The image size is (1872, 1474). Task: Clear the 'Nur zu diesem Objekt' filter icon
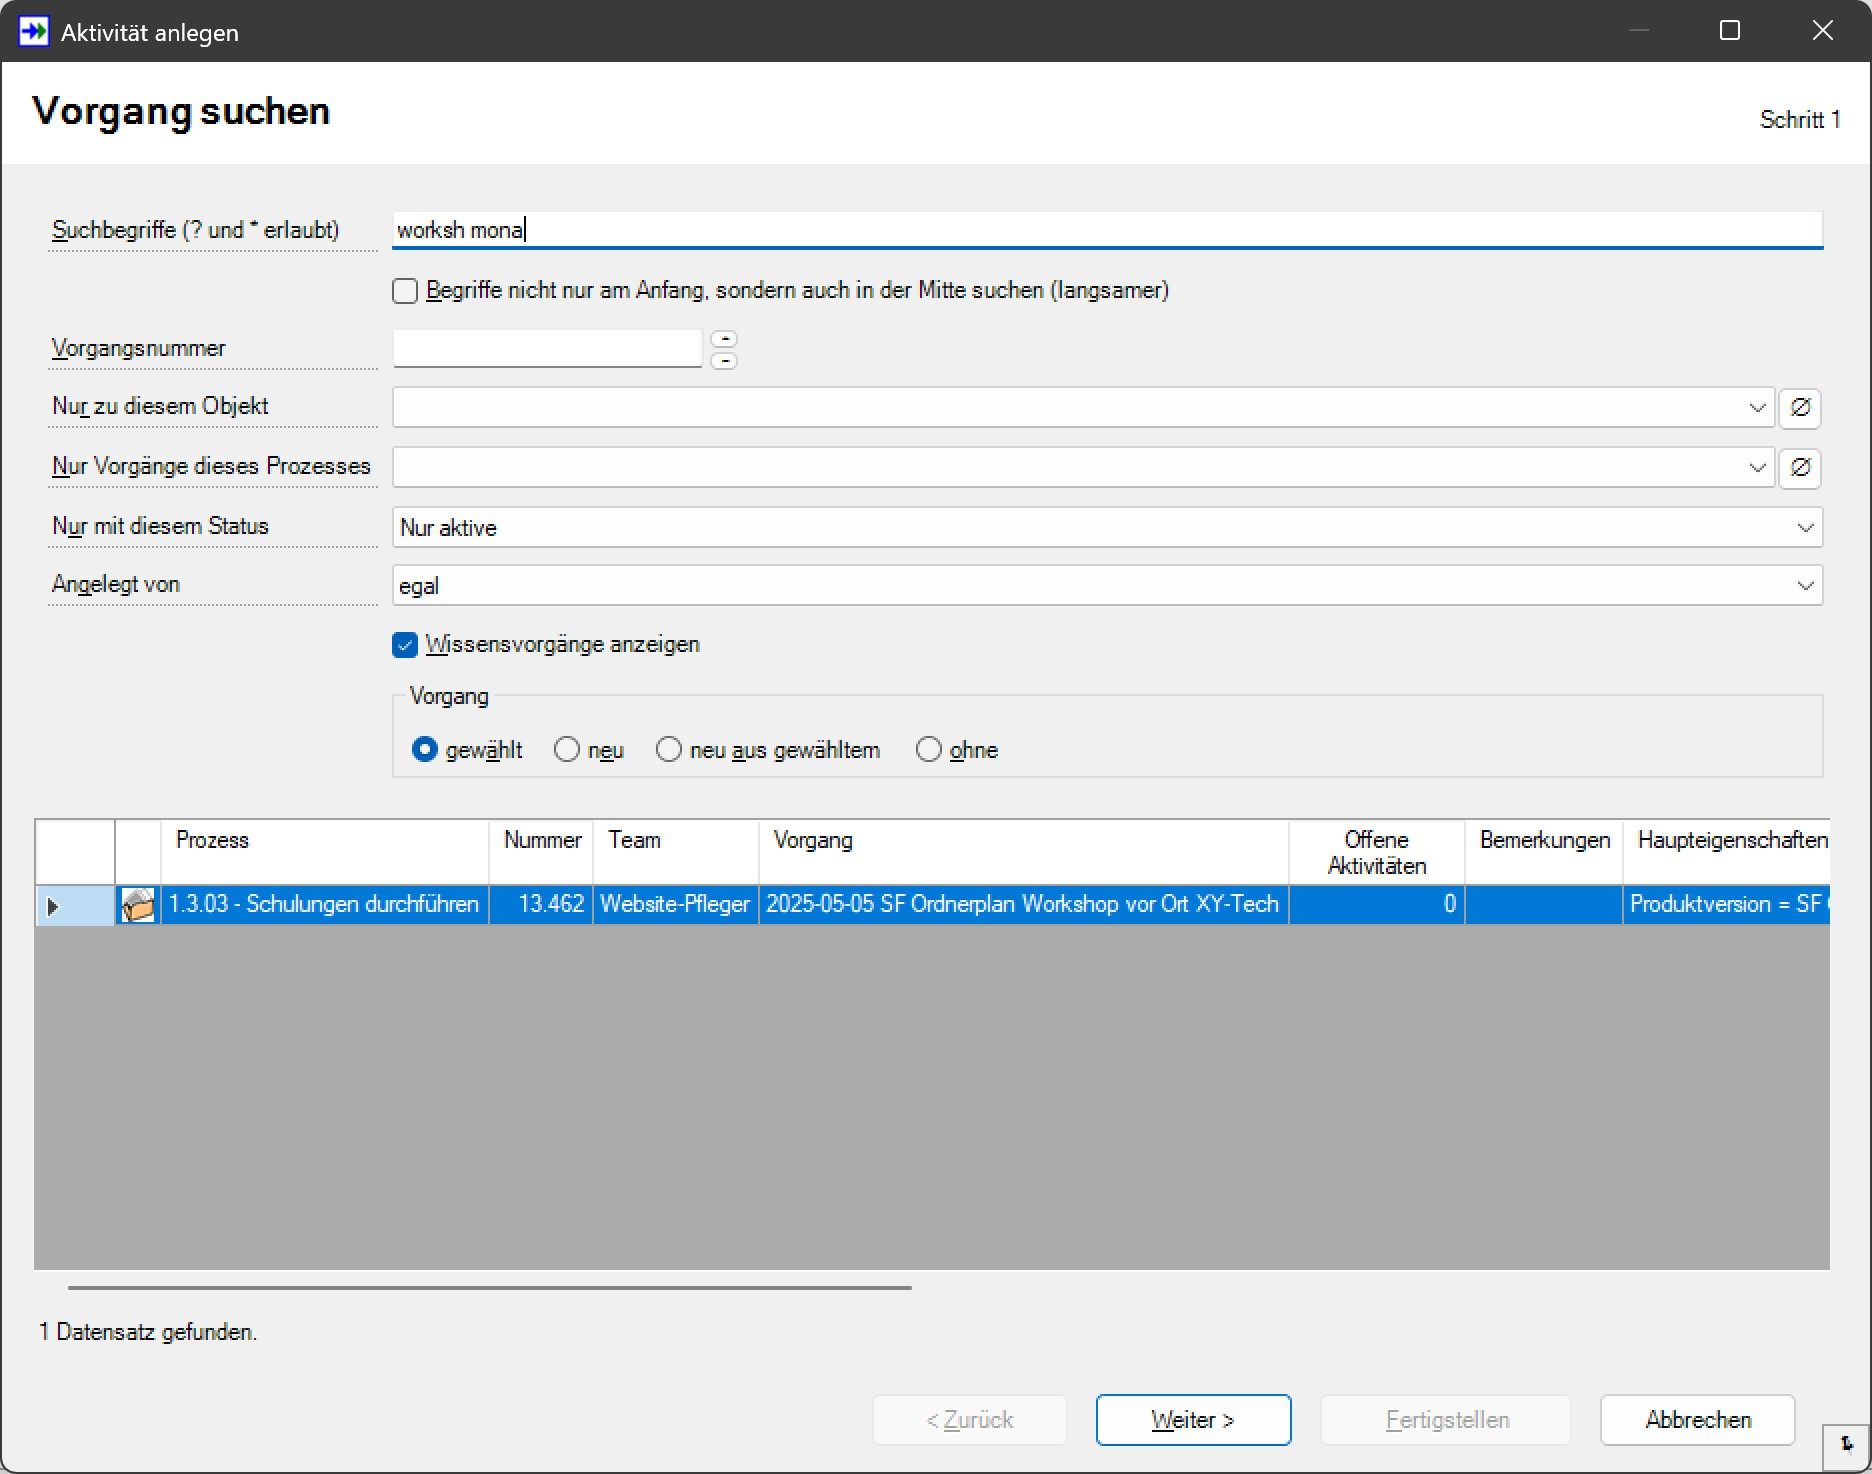[1800, 407]
